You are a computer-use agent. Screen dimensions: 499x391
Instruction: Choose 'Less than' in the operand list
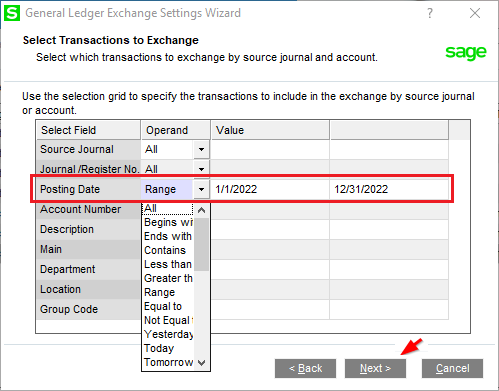coord(168,264)
